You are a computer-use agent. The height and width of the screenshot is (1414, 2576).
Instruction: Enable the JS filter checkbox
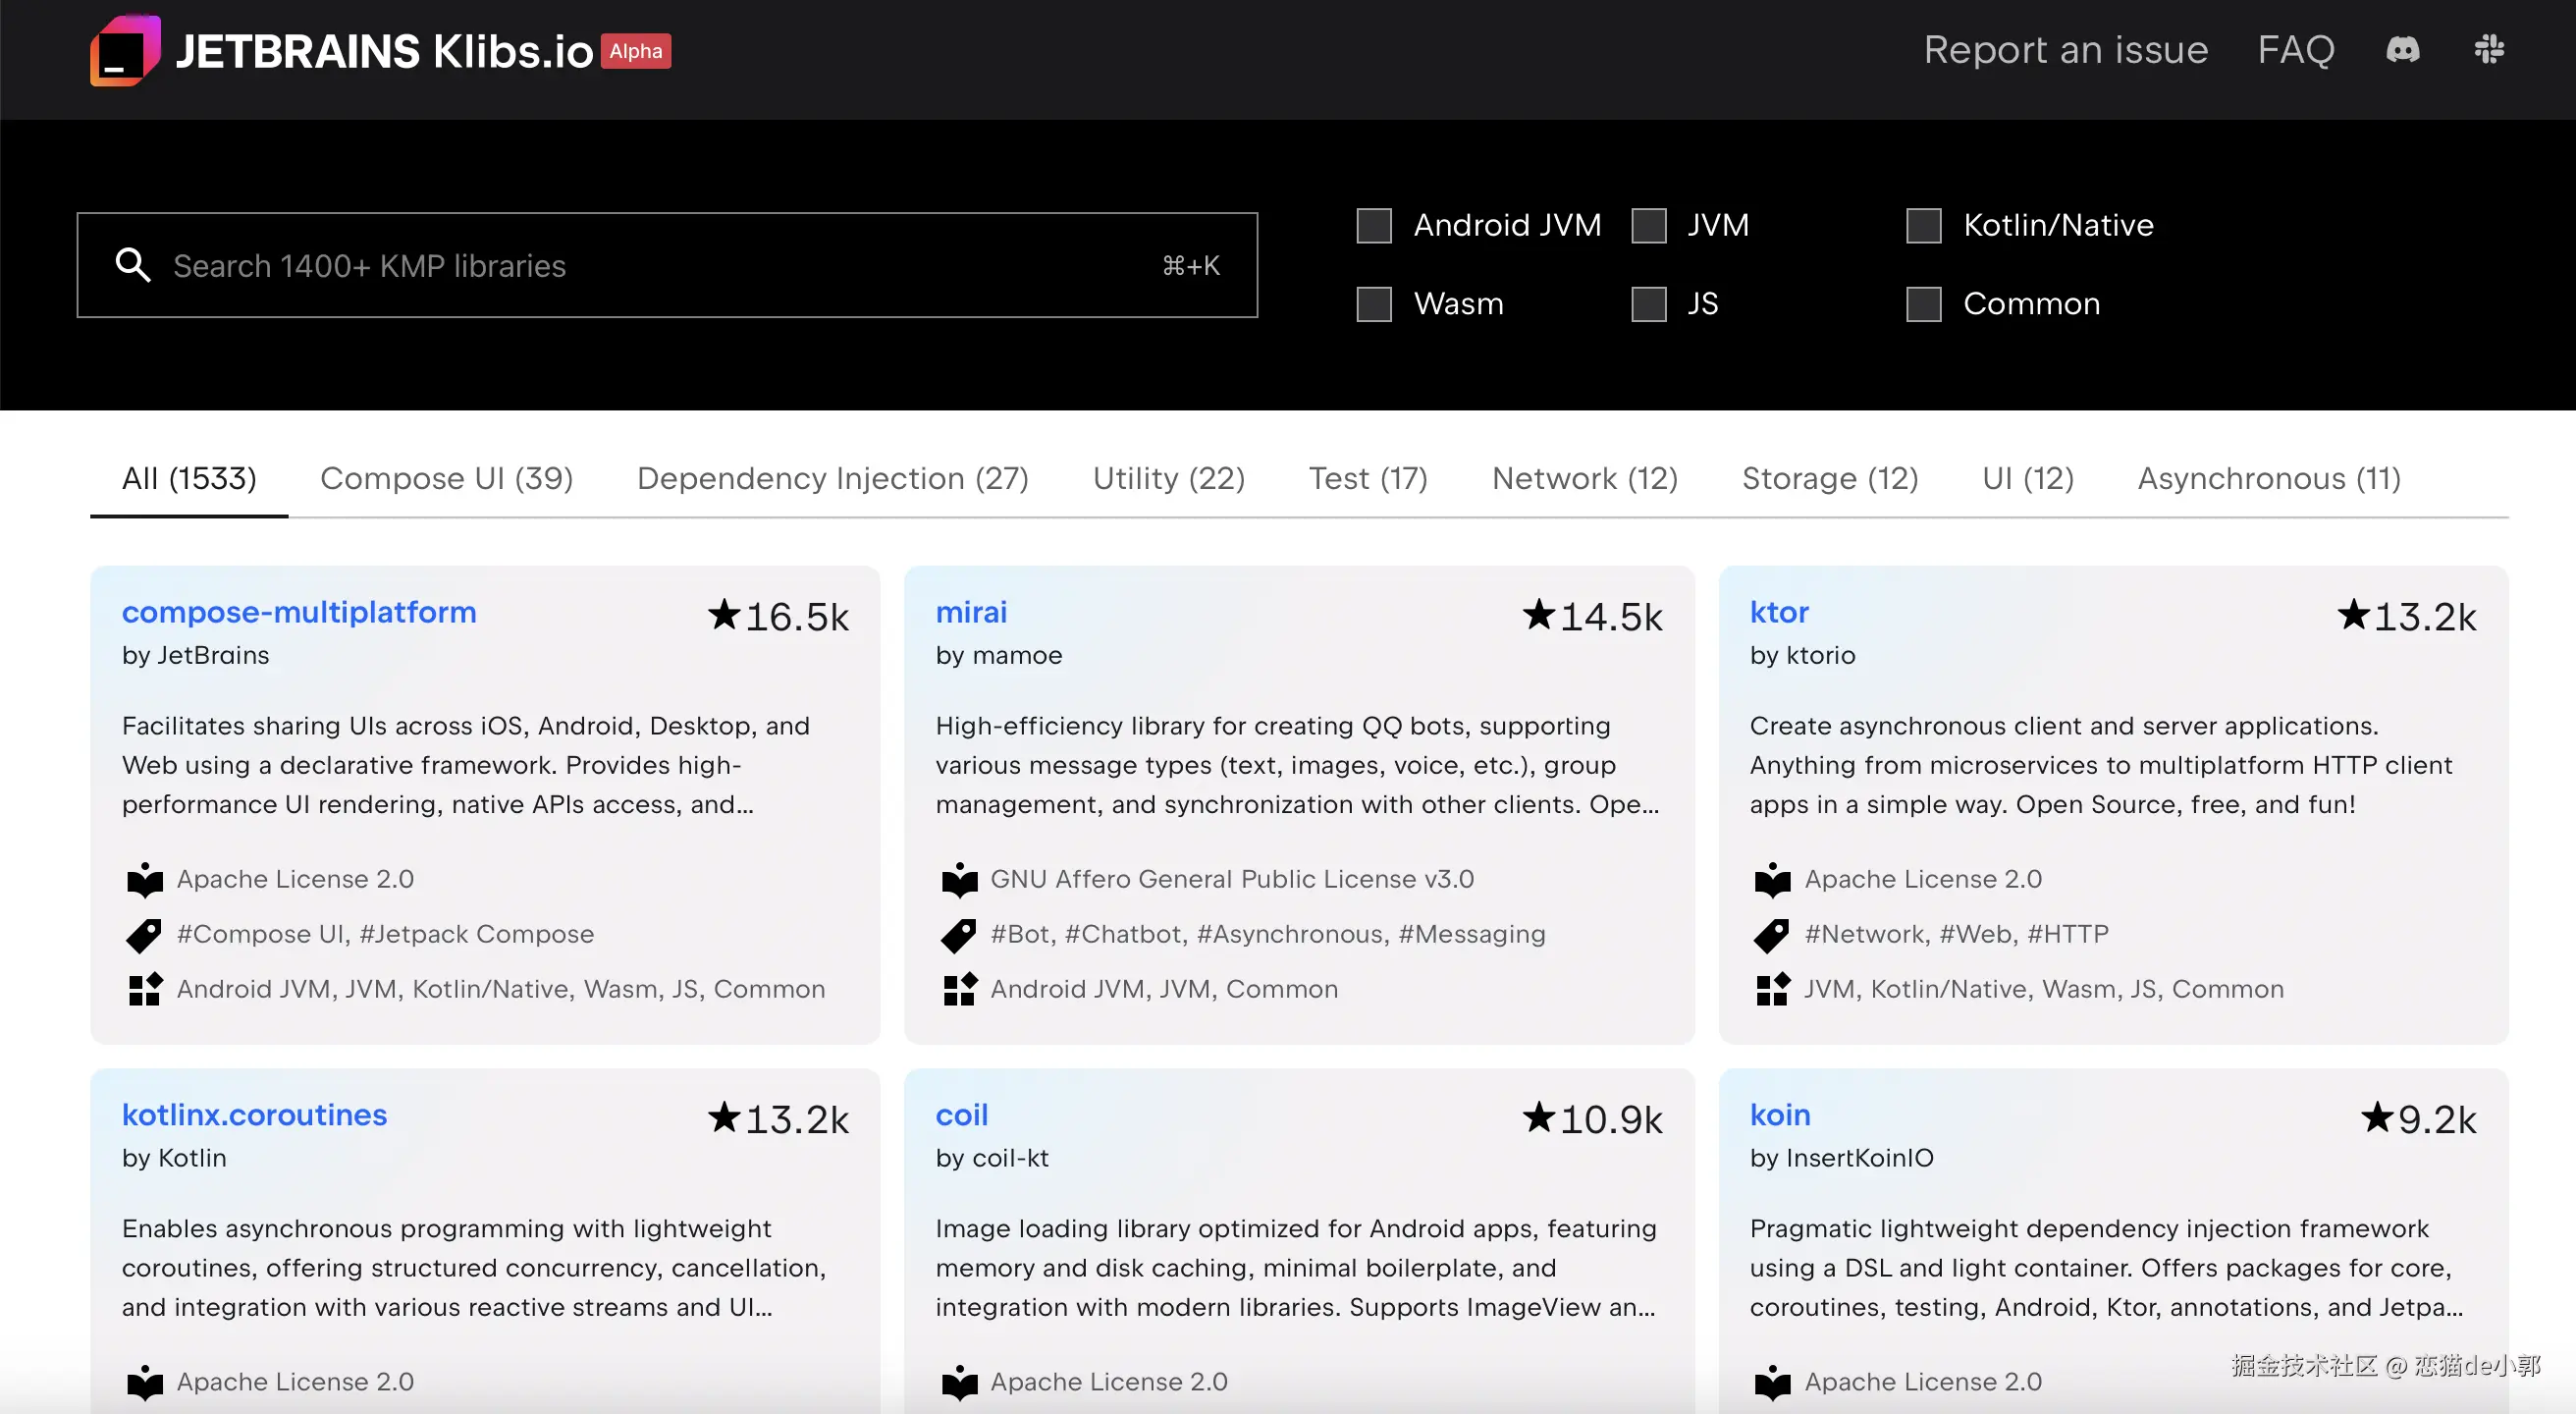tap(1648, 304)
